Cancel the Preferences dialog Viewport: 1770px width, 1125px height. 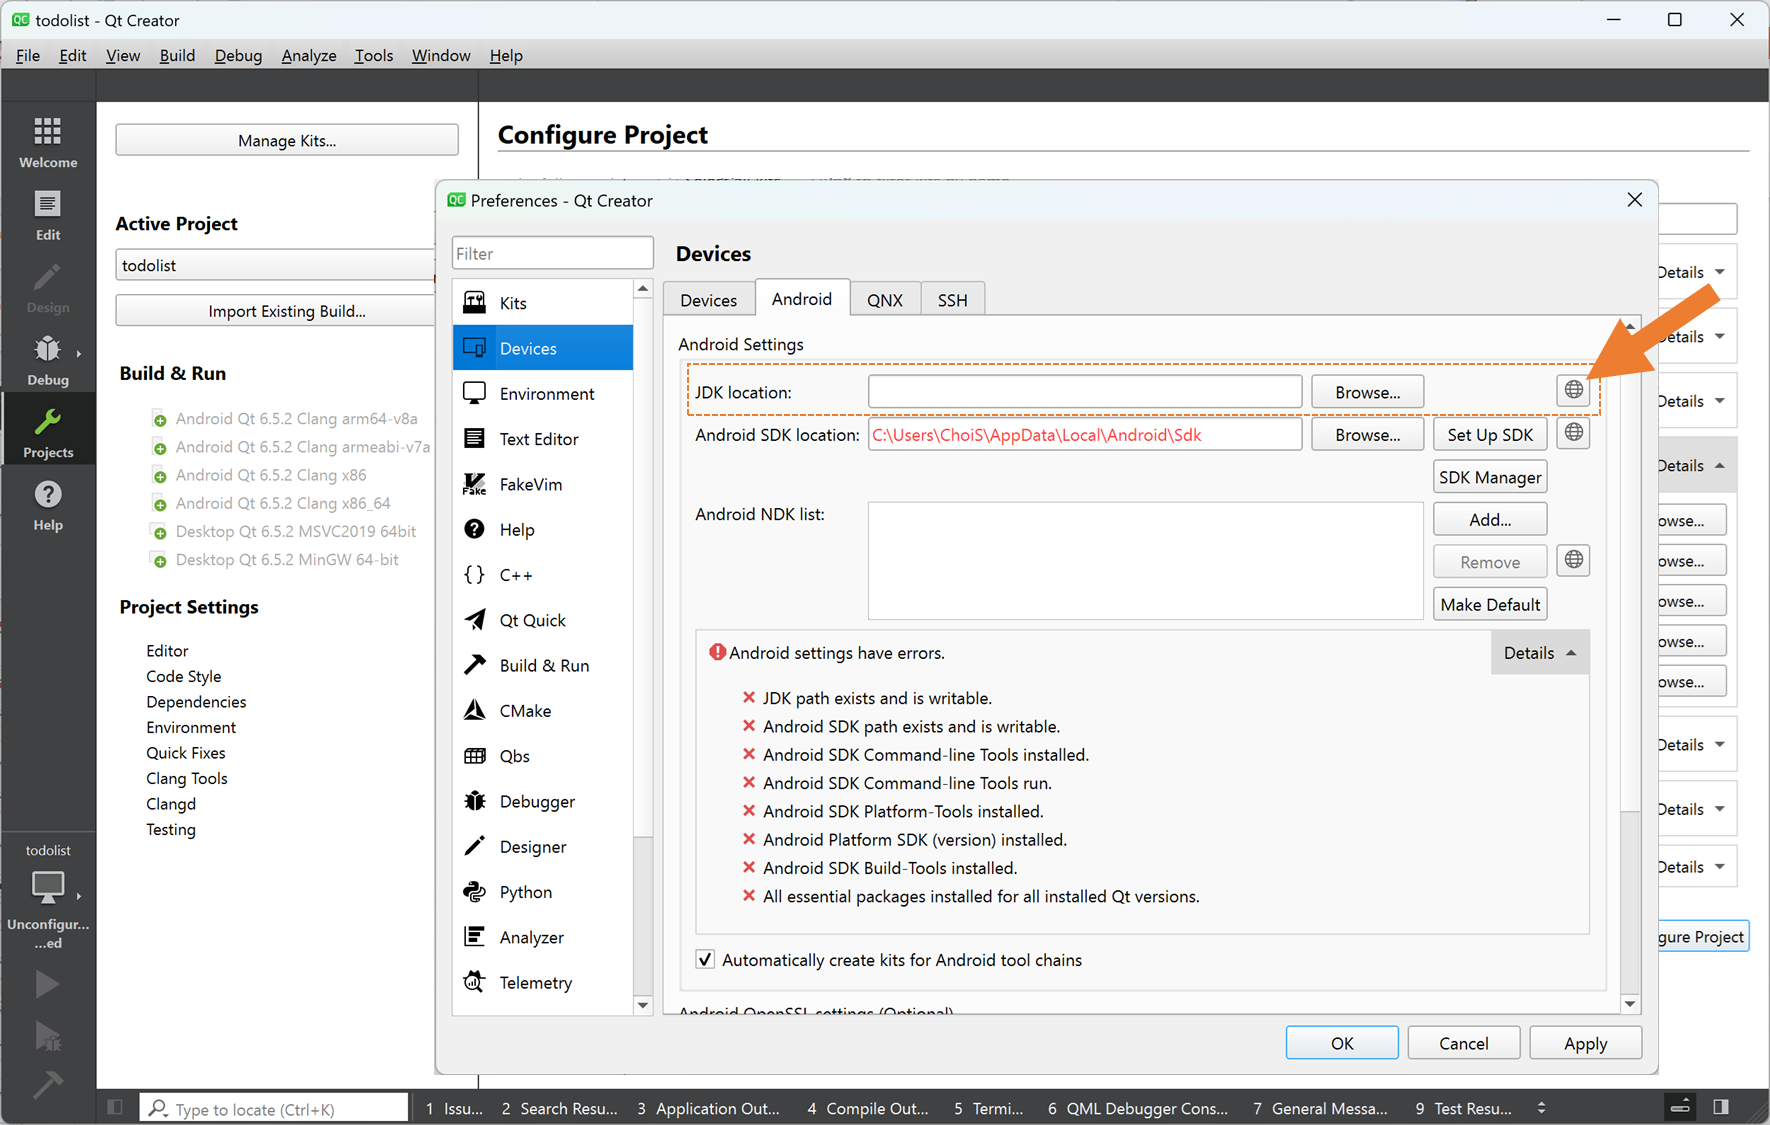(x=1464, y=1043)
